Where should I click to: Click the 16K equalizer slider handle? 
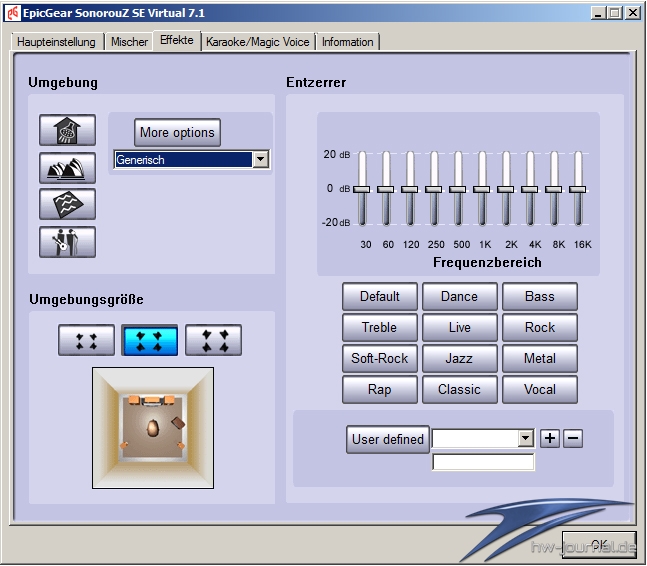pos(577,189)
